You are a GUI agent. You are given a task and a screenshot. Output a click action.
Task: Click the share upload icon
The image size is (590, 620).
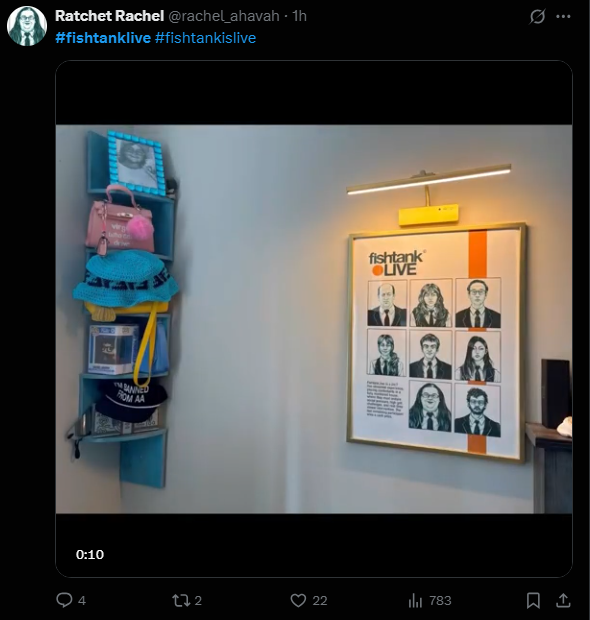563,600
